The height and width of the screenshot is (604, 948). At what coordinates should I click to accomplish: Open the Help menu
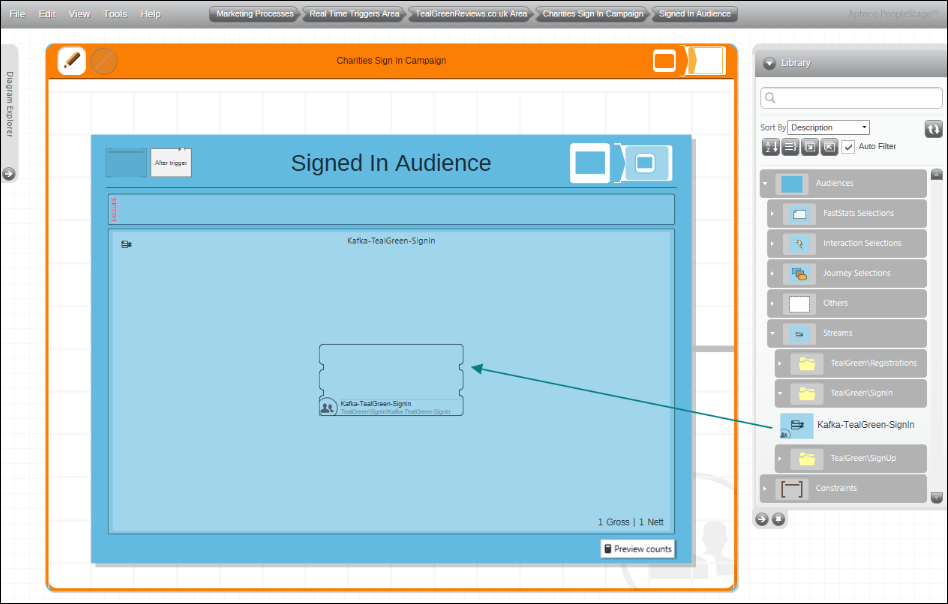151,13
